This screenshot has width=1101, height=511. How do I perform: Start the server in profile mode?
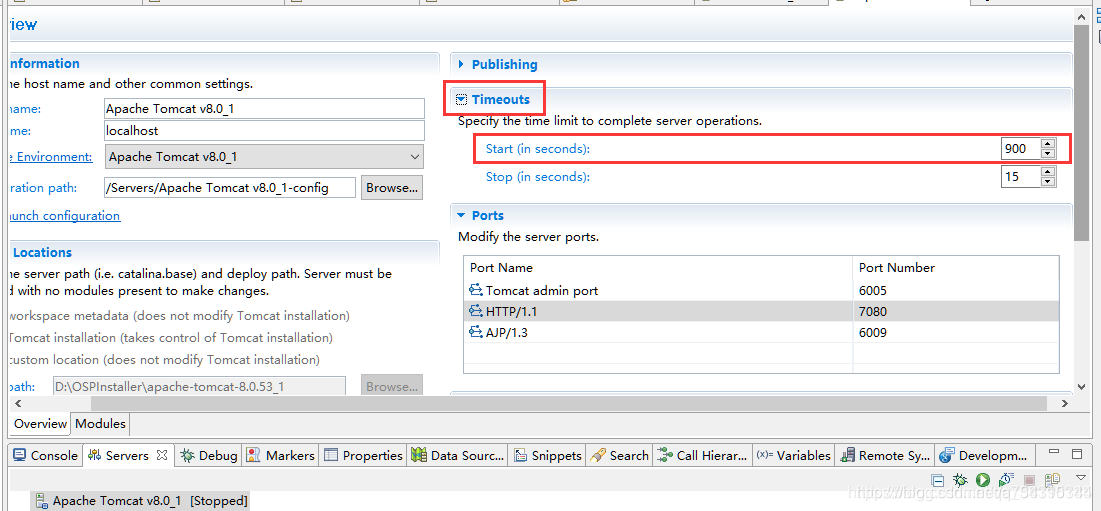tap(1005, 480)
